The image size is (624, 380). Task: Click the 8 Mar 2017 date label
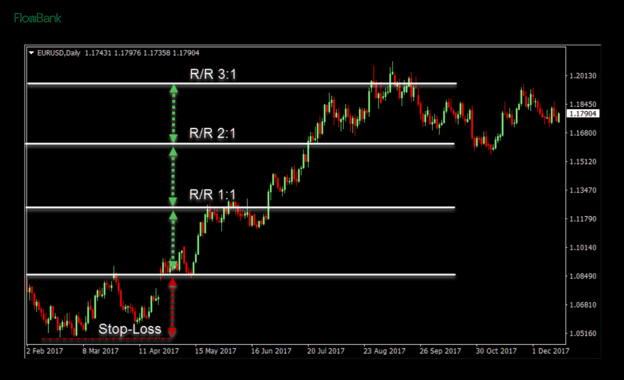click(100, 351)
